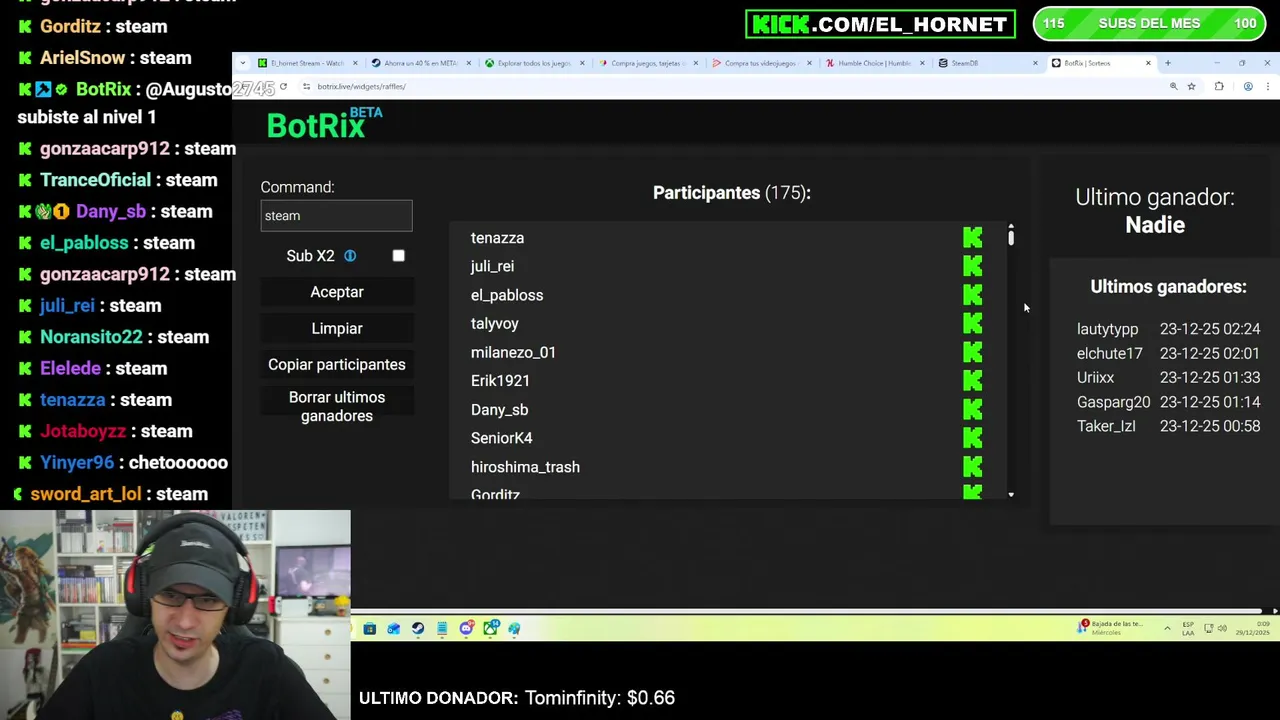Click the Aceptar button
Viewport: 1280px width, 720px height.
337,292
